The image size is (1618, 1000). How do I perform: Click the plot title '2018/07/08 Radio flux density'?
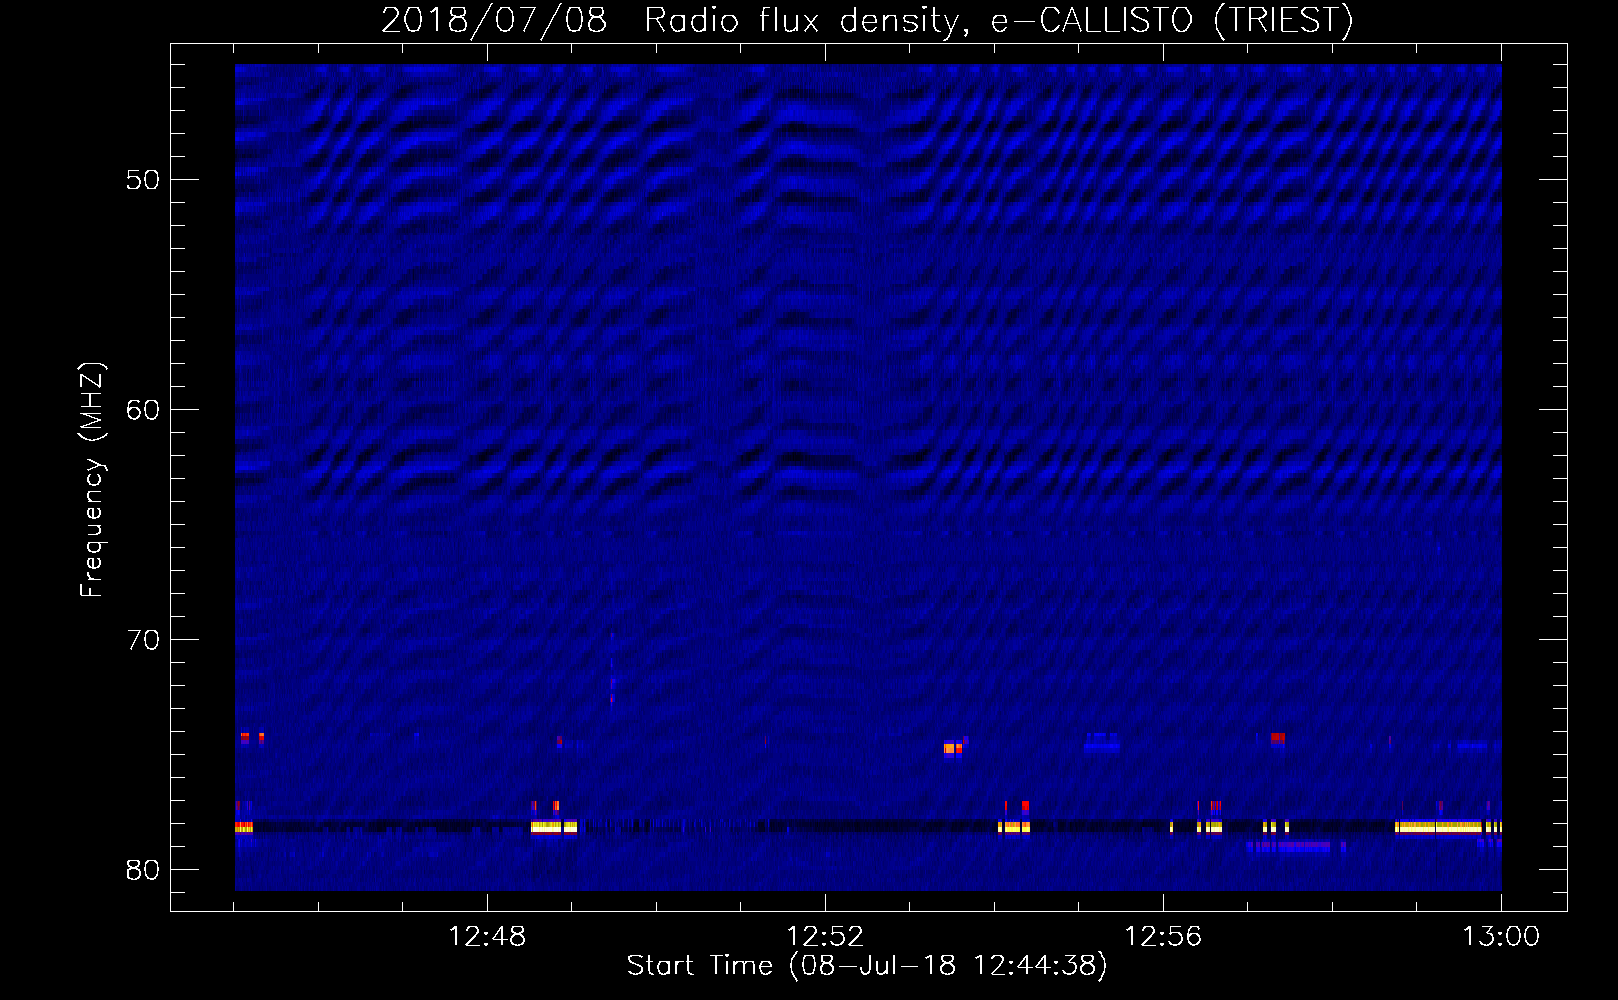(670, 20)
